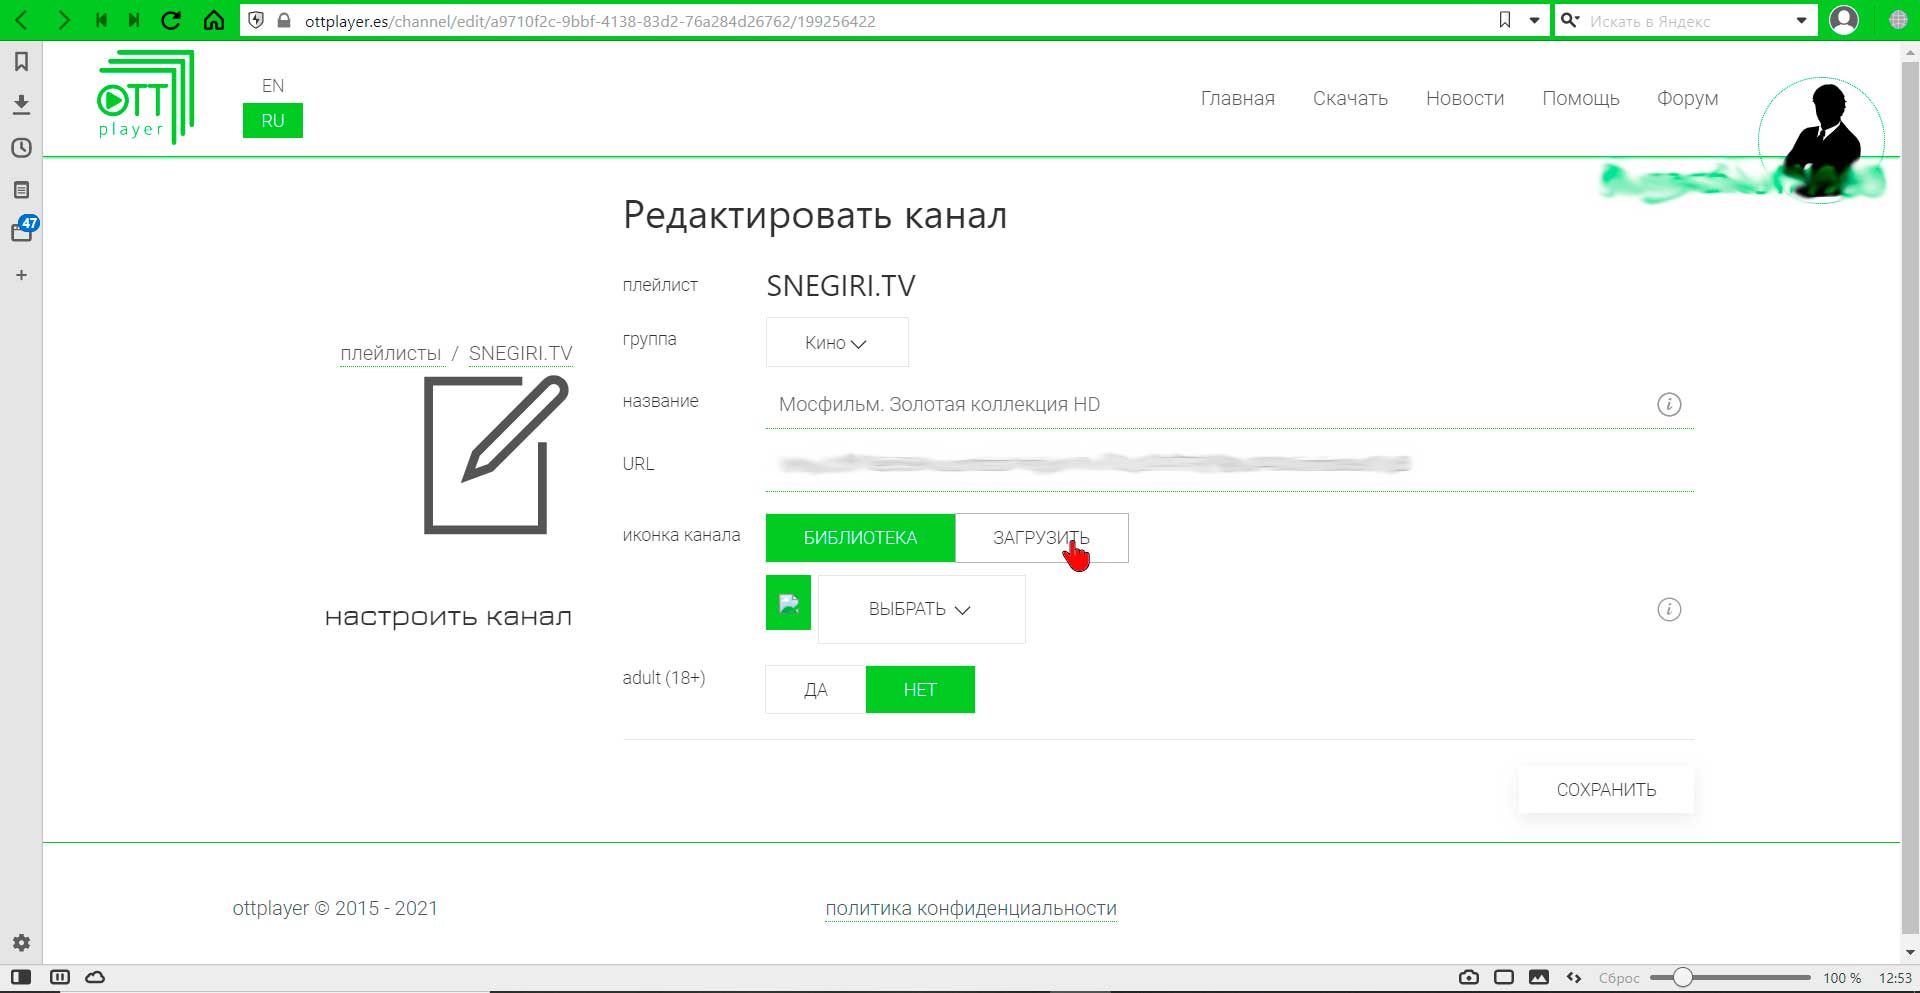Click the green globe extension icon
Image resolution: width=1920 pixels, height=993 pixels.
(1898, 20)
